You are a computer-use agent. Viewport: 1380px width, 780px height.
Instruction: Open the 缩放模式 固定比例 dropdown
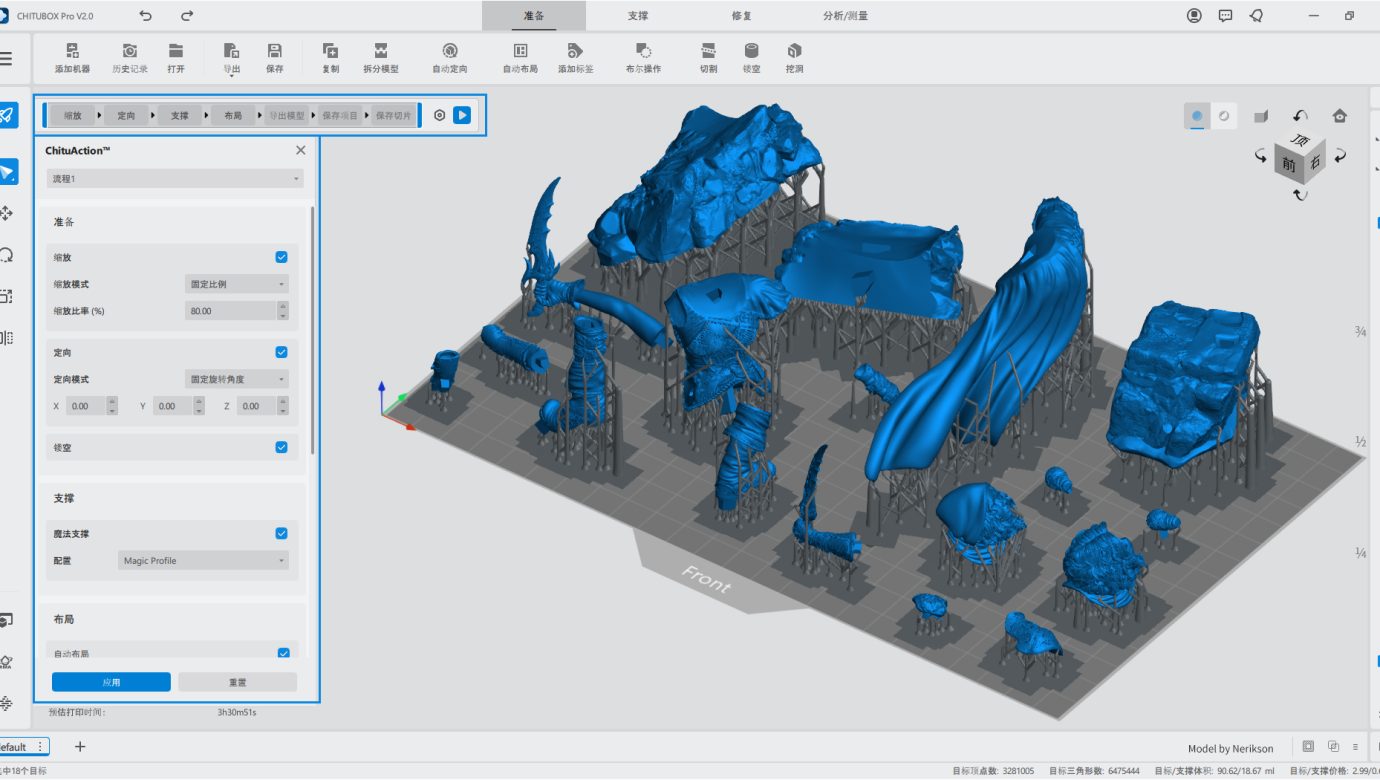click(237, 284)
